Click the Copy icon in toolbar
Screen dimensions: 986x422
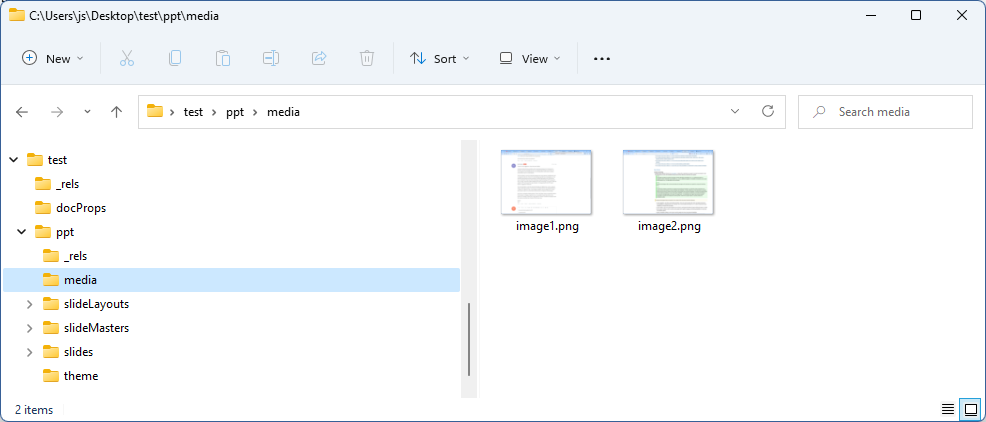pyautogui.click(x=175, y=58)
